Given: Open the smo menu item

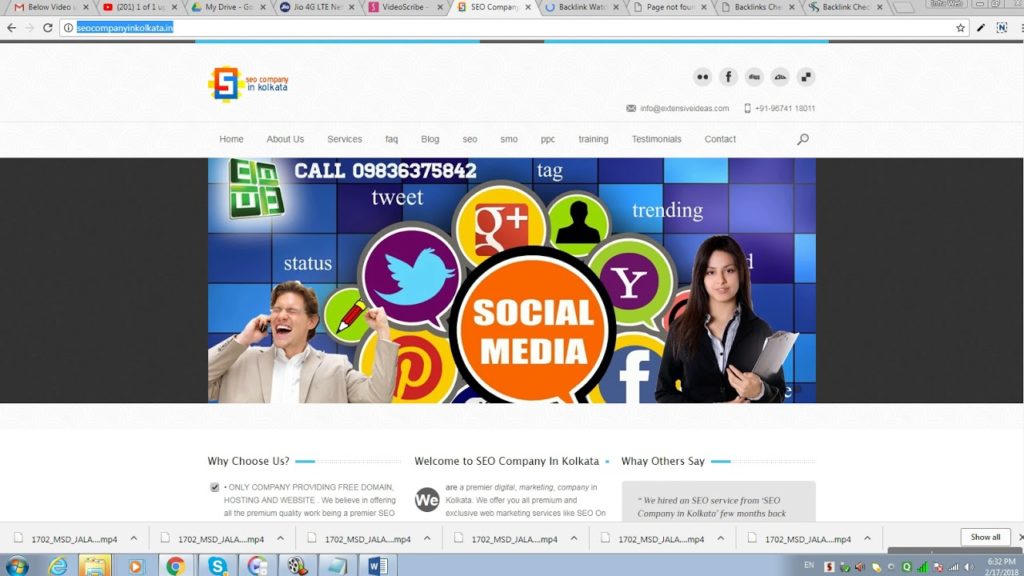Looking at the screenshot, I should 509,139.
